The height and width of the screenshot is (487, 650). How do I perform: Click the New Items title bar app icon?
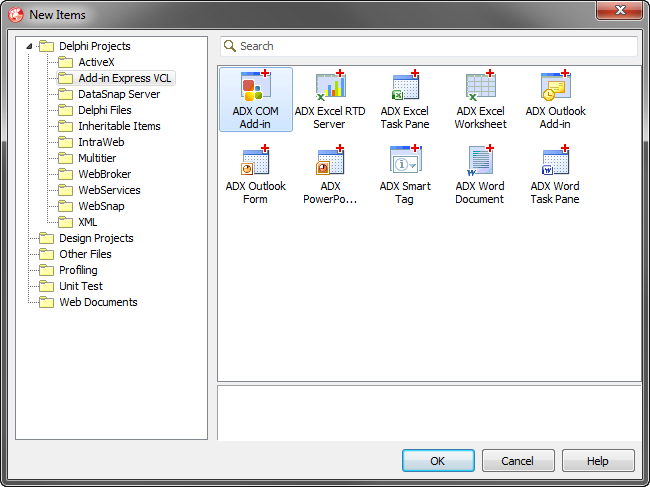coord(16,15)
